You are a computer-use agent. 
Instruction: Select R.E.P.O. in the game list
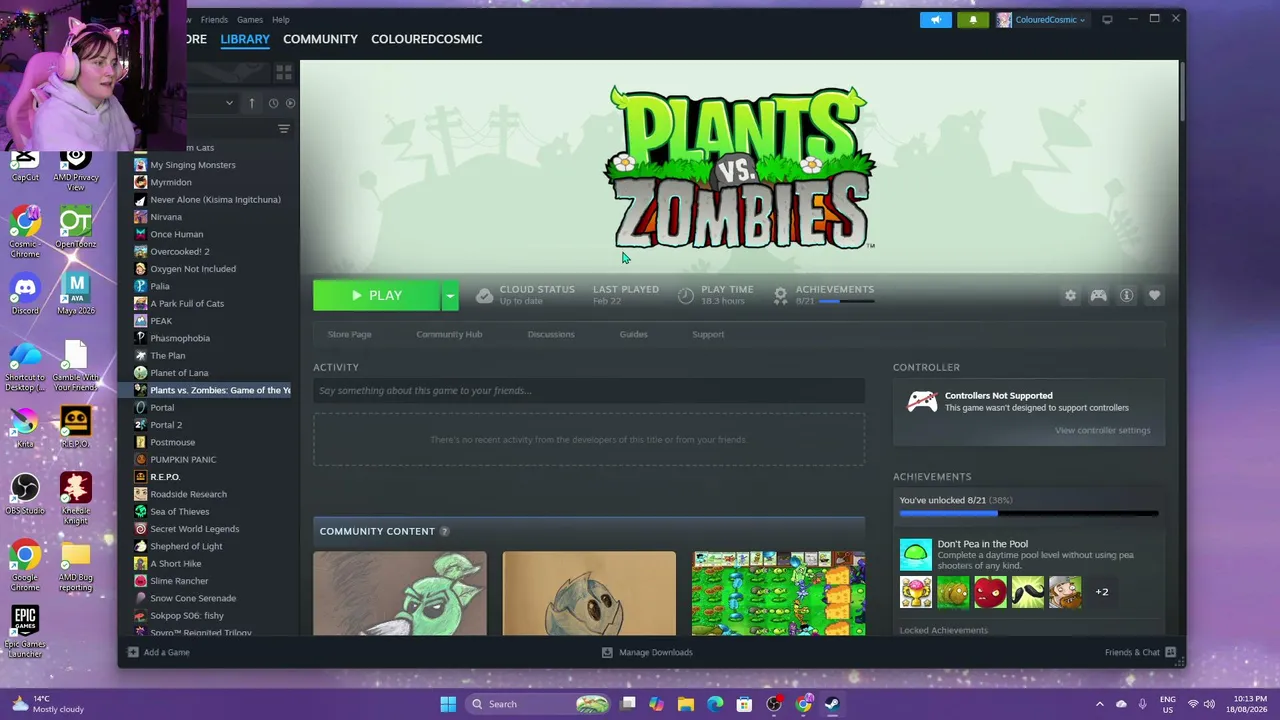click(165, 477)
